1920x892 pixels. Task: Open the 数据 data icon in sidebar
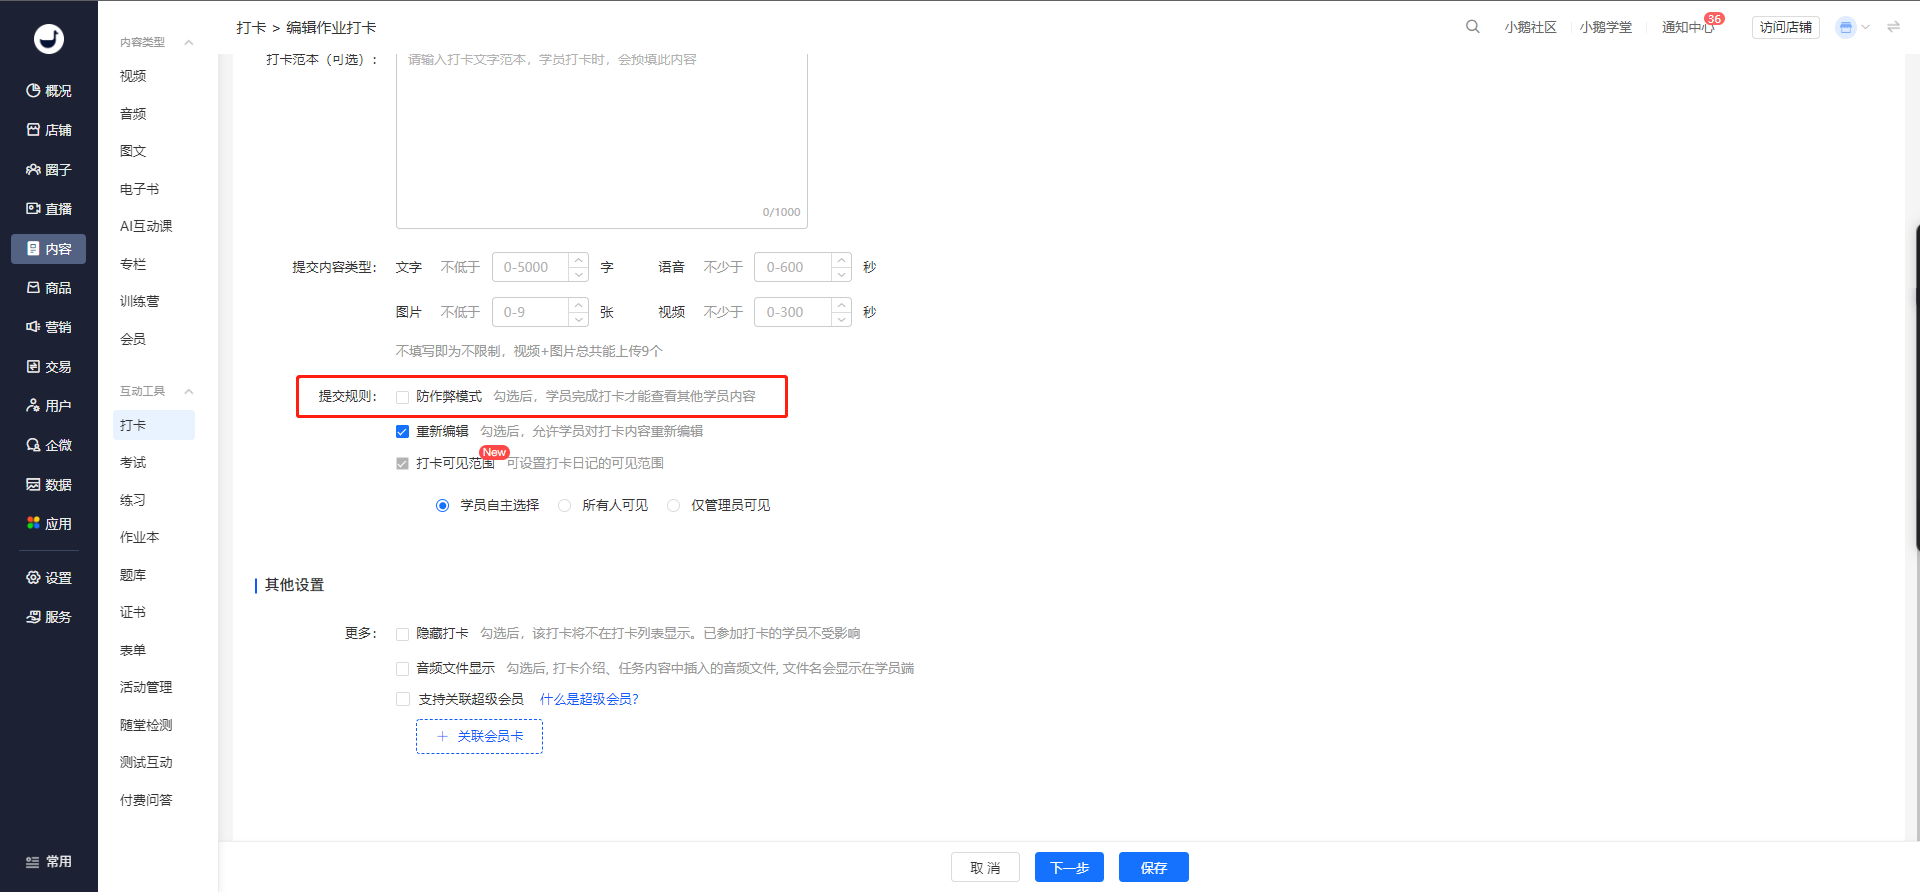pyautogui.click(x=33, y=485)
